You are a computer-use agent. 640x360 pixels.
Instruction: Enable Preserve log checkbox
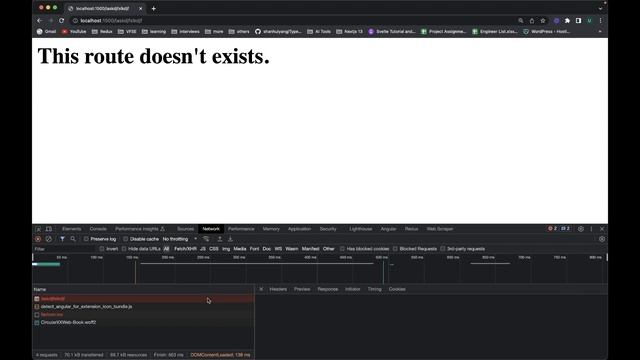86,239
